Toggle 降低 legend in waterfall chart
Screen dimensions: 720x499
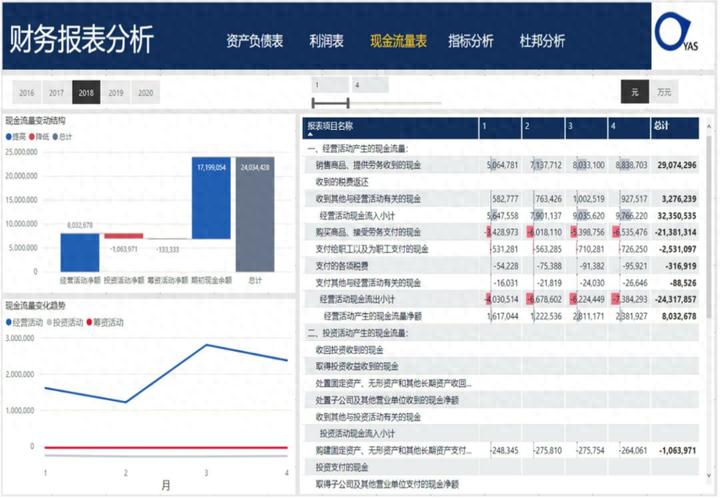click(39, 137)
